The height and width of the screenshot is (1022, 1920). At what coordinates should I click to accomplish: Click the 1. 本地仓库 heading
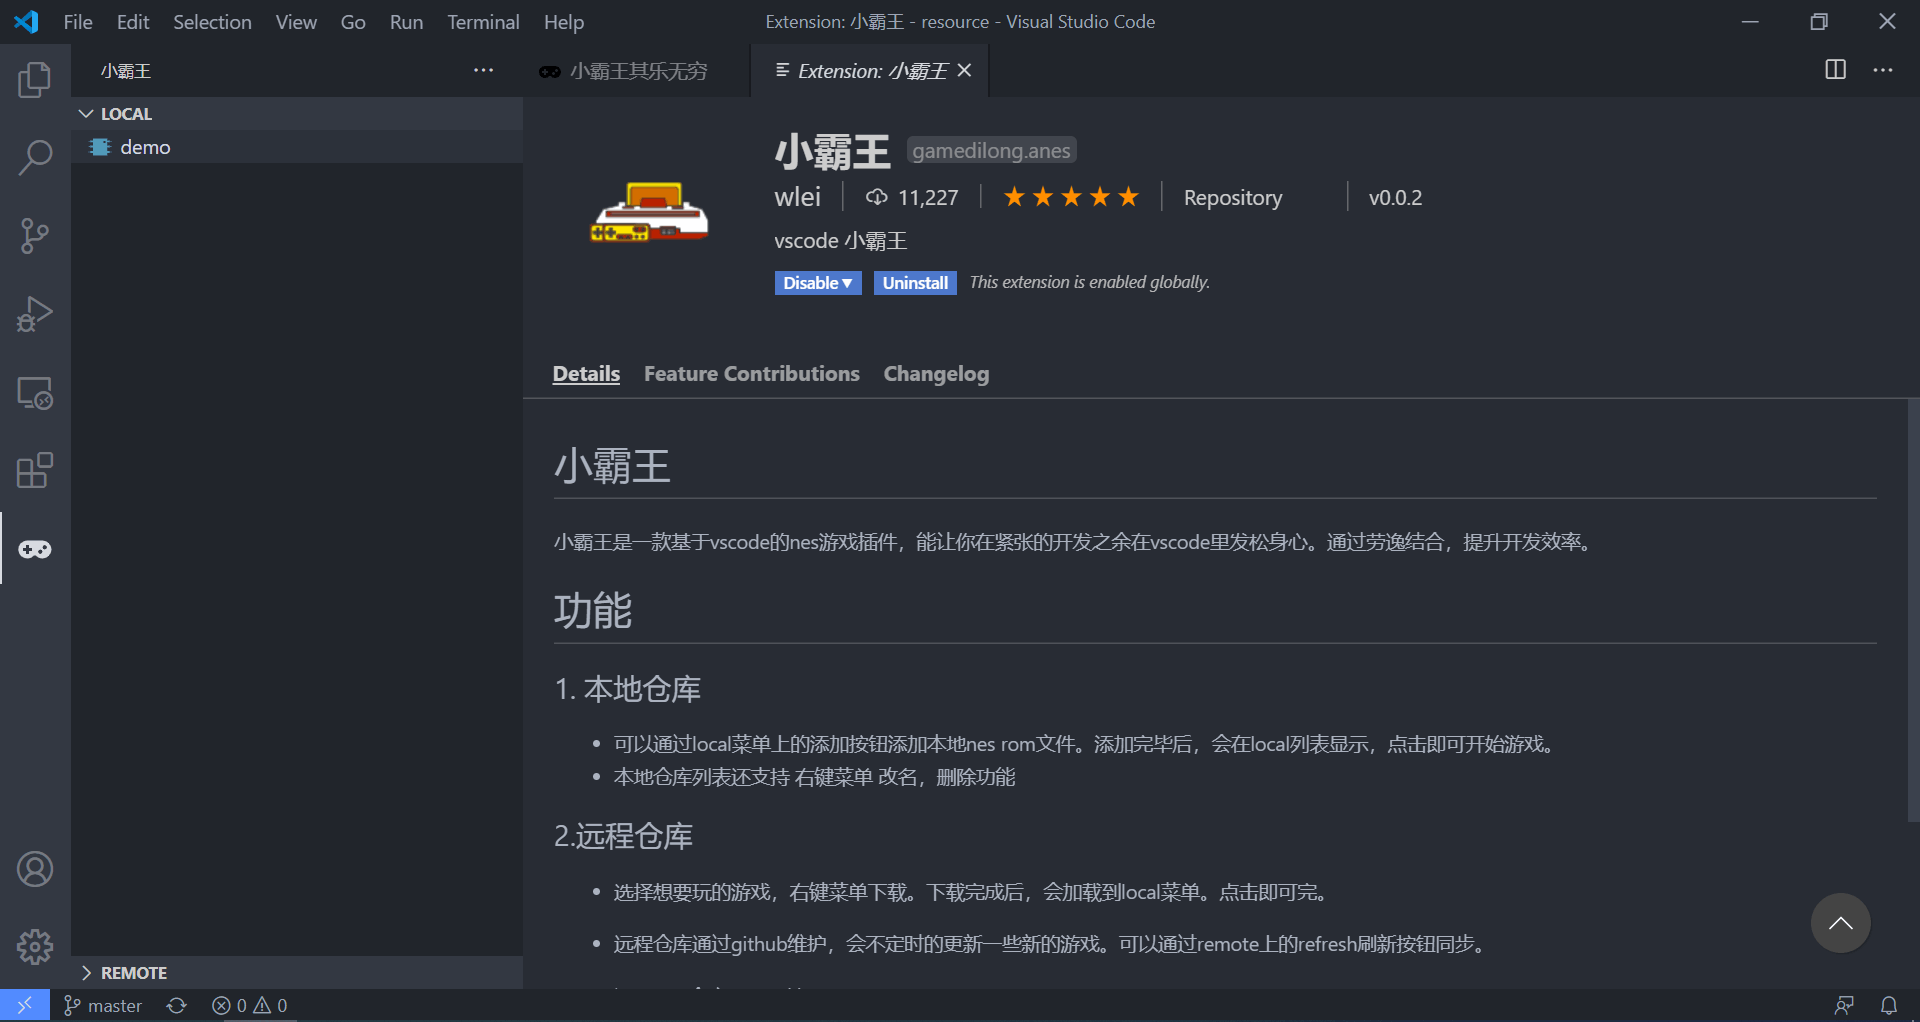[x=628, y=689]
